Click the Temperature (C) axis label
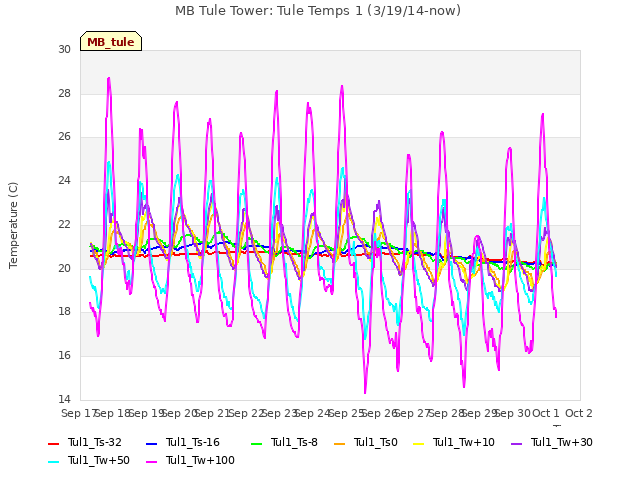 13,225
